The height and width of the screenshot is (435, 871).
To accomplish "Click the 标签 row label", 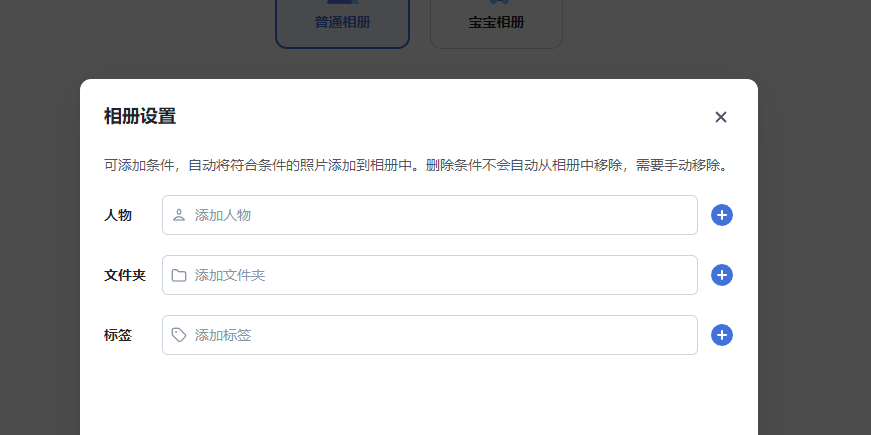I will 118,335.
